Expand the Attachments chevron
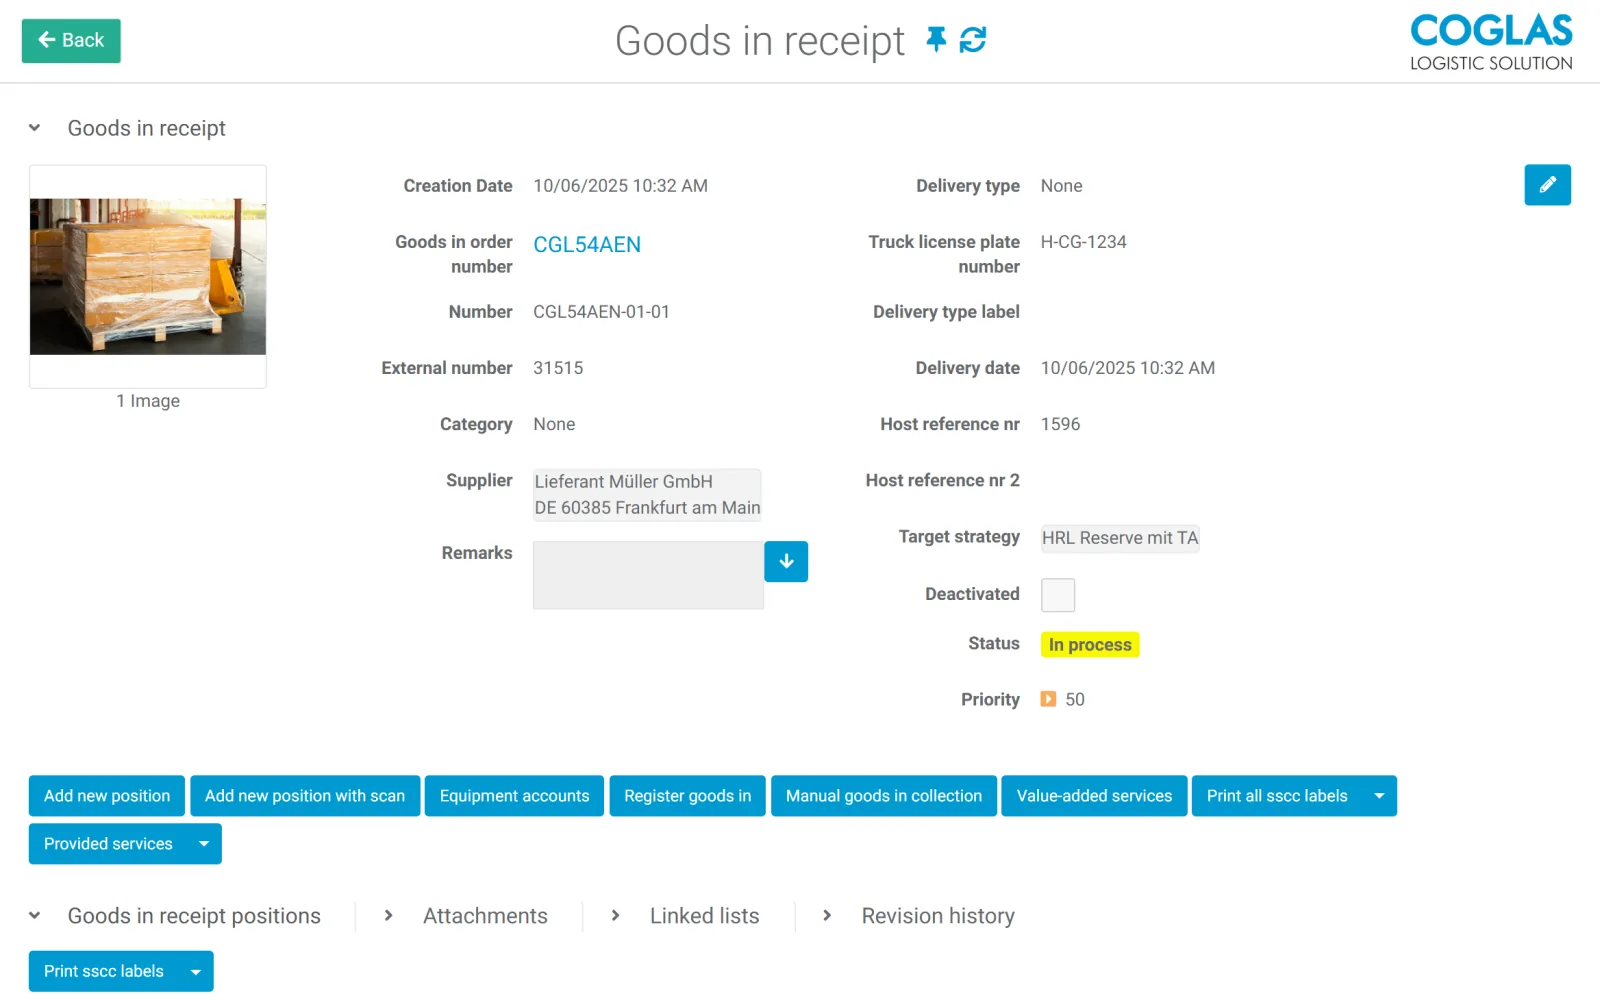1600x1000 pixels. (389, 916)
